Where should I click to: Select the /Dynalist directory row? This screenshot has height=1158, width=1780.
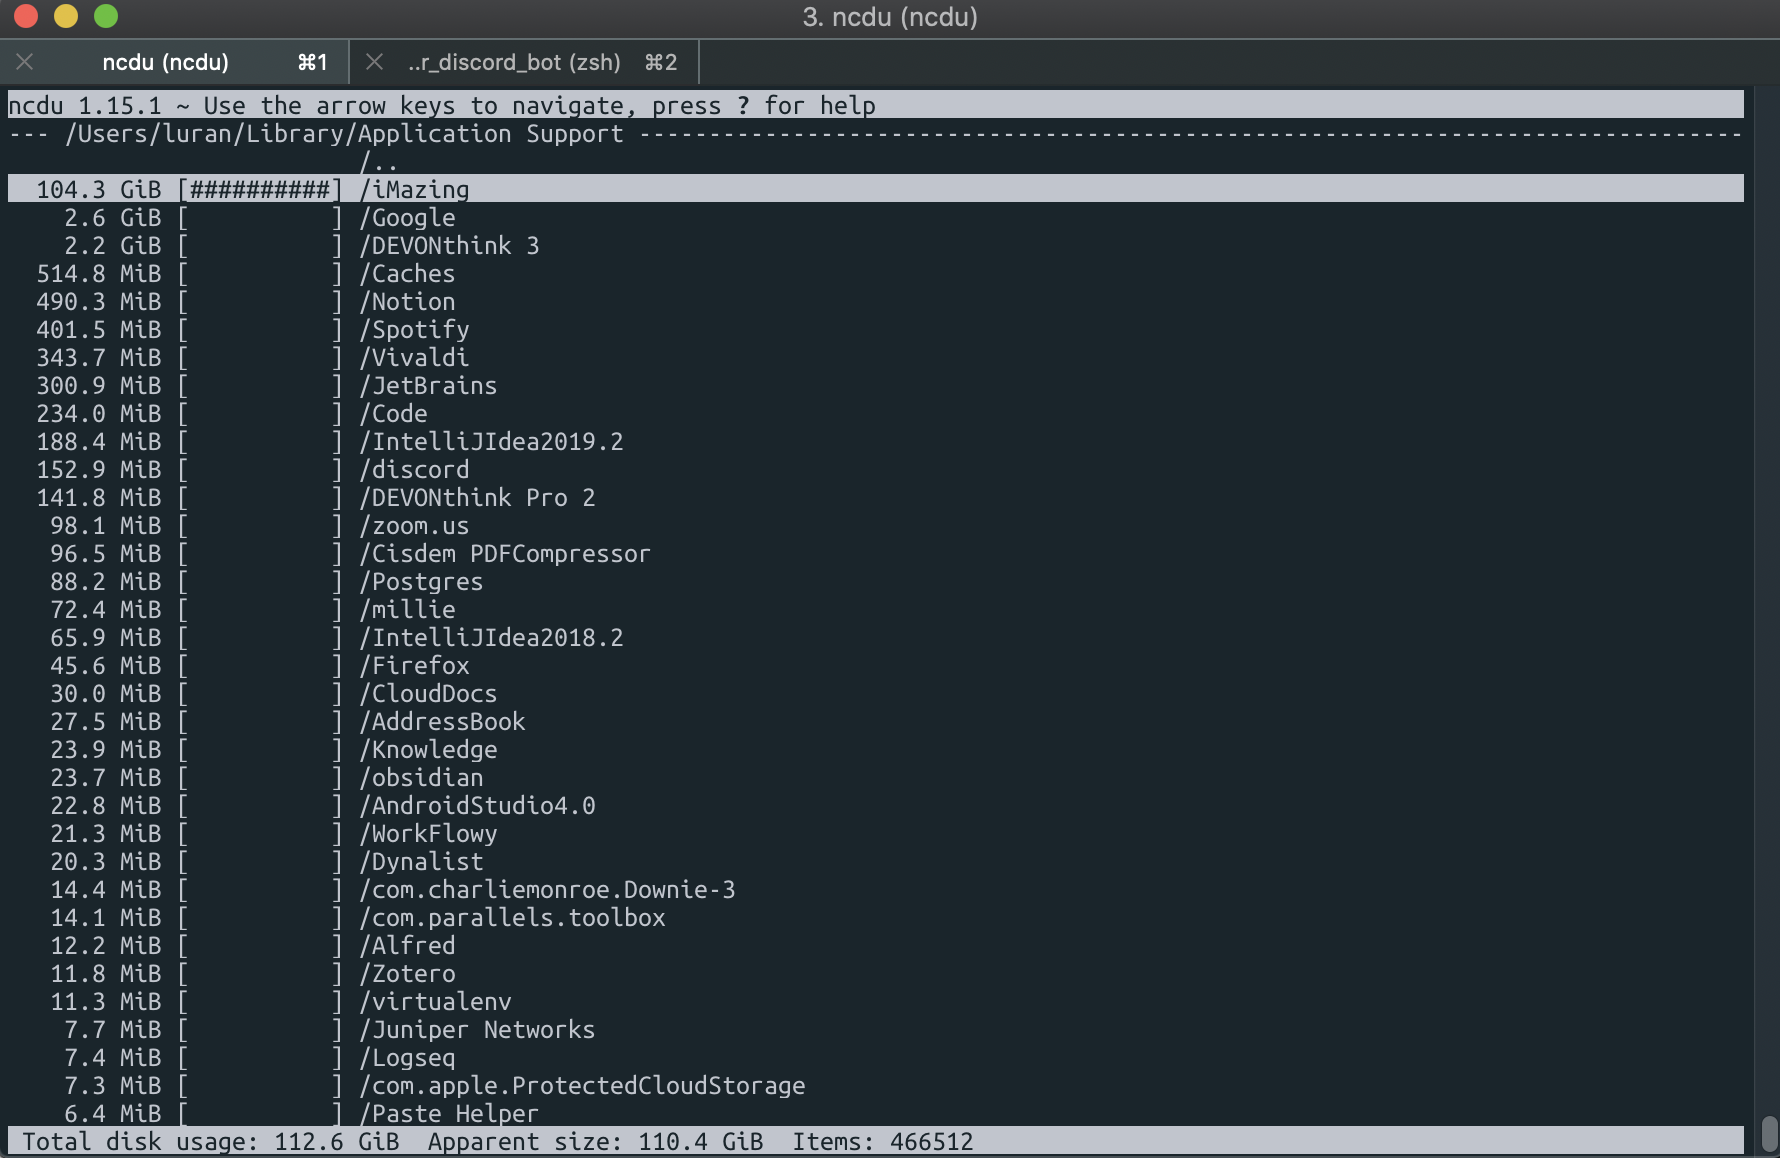coord(876,861)
